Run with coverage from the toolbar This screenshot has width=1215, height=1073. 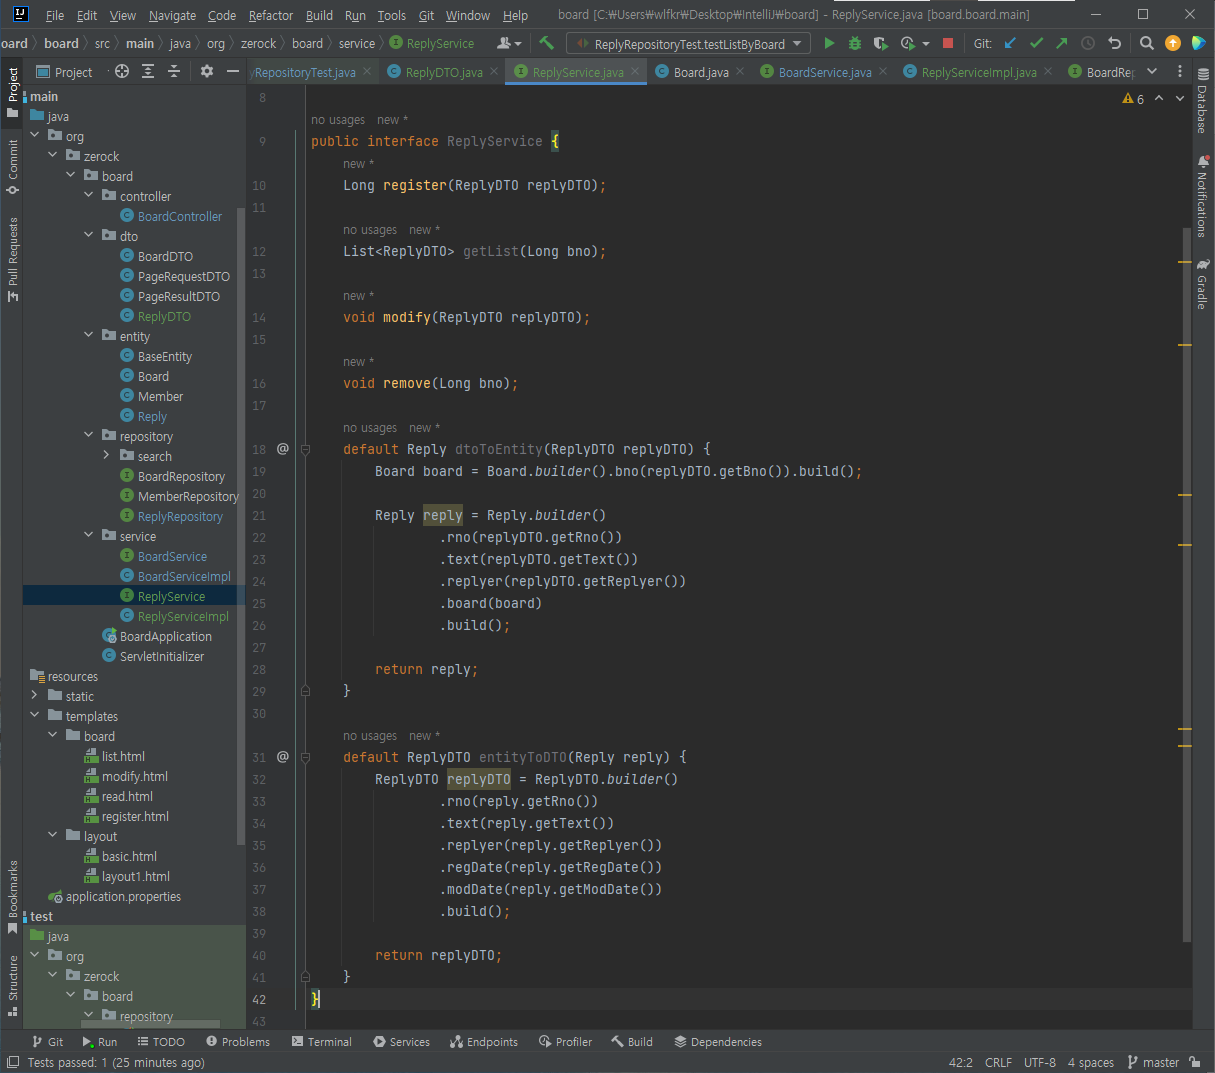tap(881, 43)
